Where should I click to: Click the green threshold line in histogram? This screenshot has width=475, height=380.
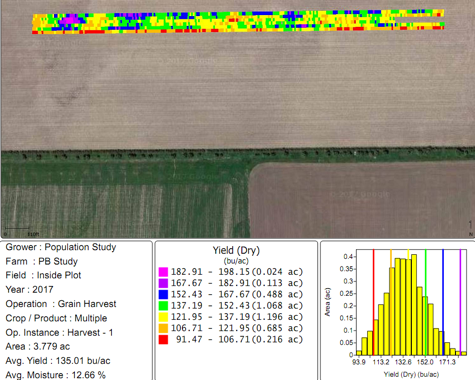(426, 302)
